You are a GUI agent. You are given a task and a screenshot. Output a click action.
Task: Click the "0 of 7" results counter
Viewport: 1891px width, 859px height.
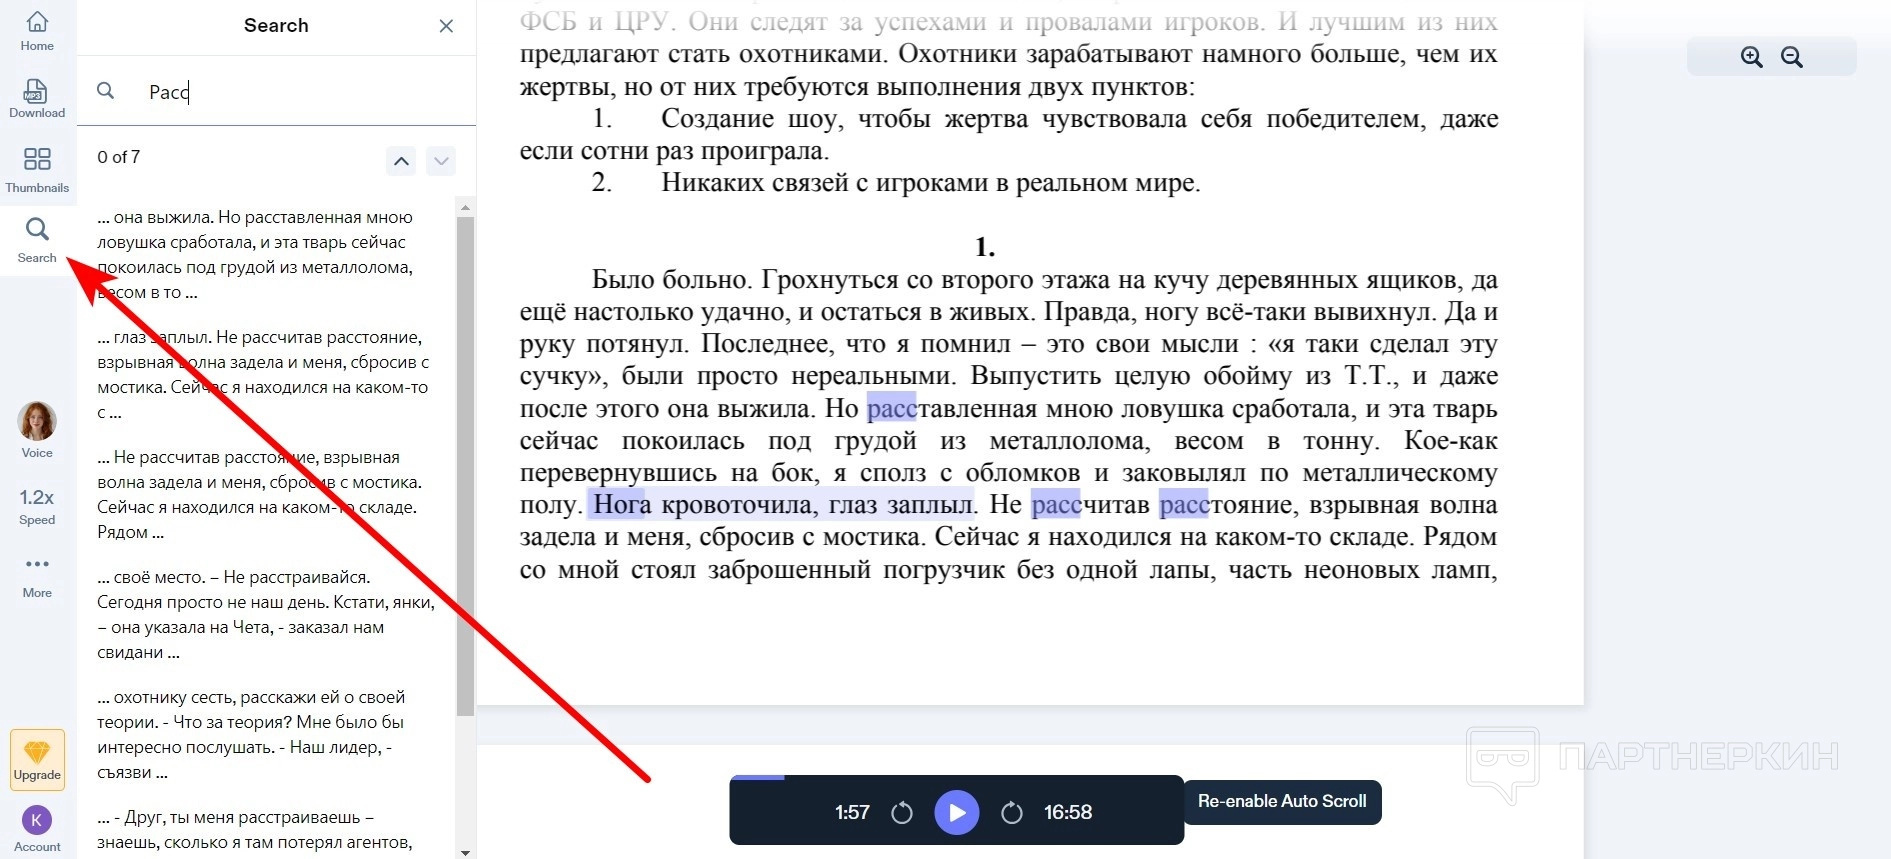click(x=119, y=157)
